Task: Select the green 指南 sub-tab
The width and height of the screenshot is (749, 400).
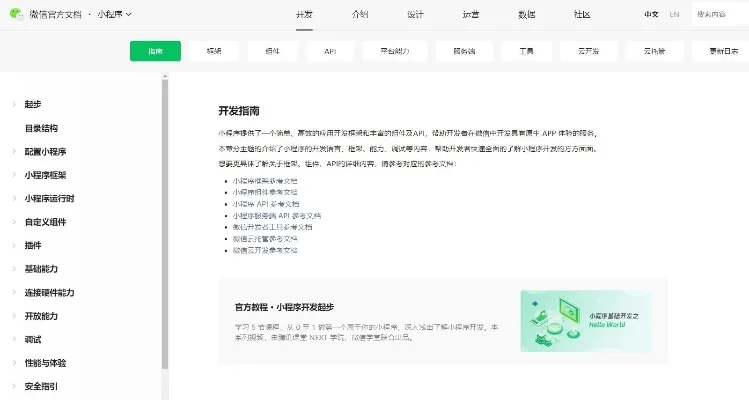Action: tap(155, 51)
